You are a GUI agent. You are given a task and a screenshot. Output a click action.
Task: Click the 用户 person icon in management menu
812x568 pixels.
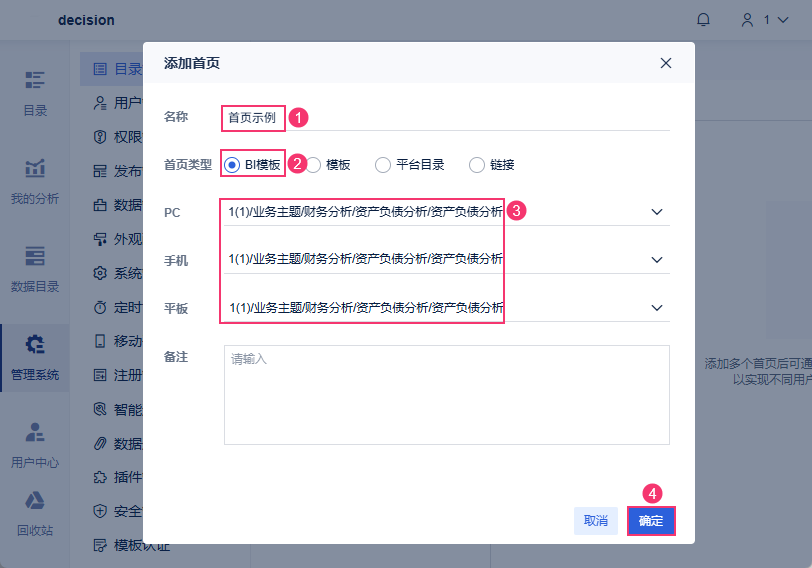pyautogui.click(x=100, y=103)
